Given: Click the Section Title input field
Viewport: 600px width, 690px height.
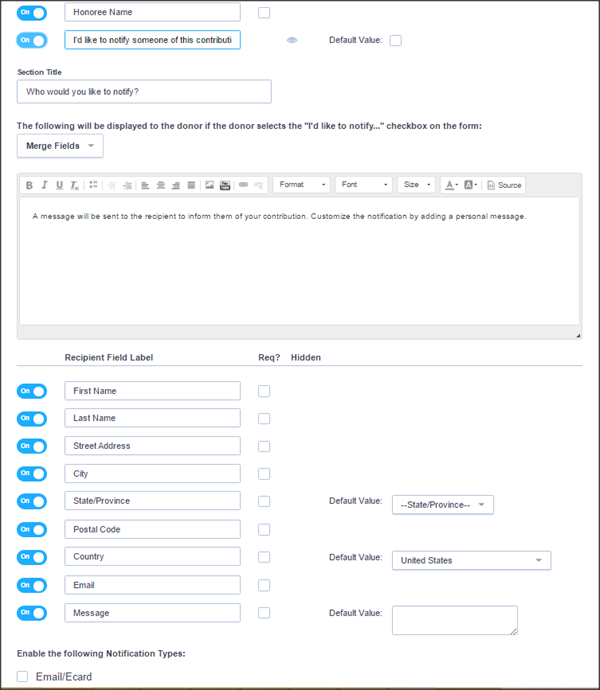Looking at the screenshot, I should coord(144,92).
